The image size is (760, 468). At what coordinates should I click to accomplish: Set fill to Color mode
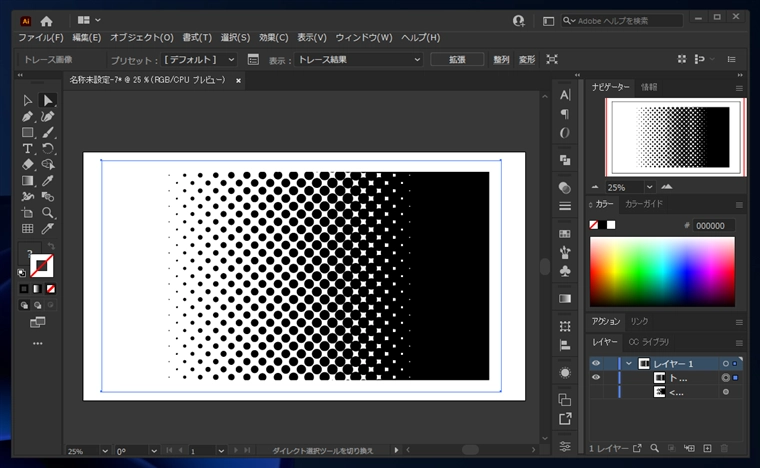(x=24, y=289)
